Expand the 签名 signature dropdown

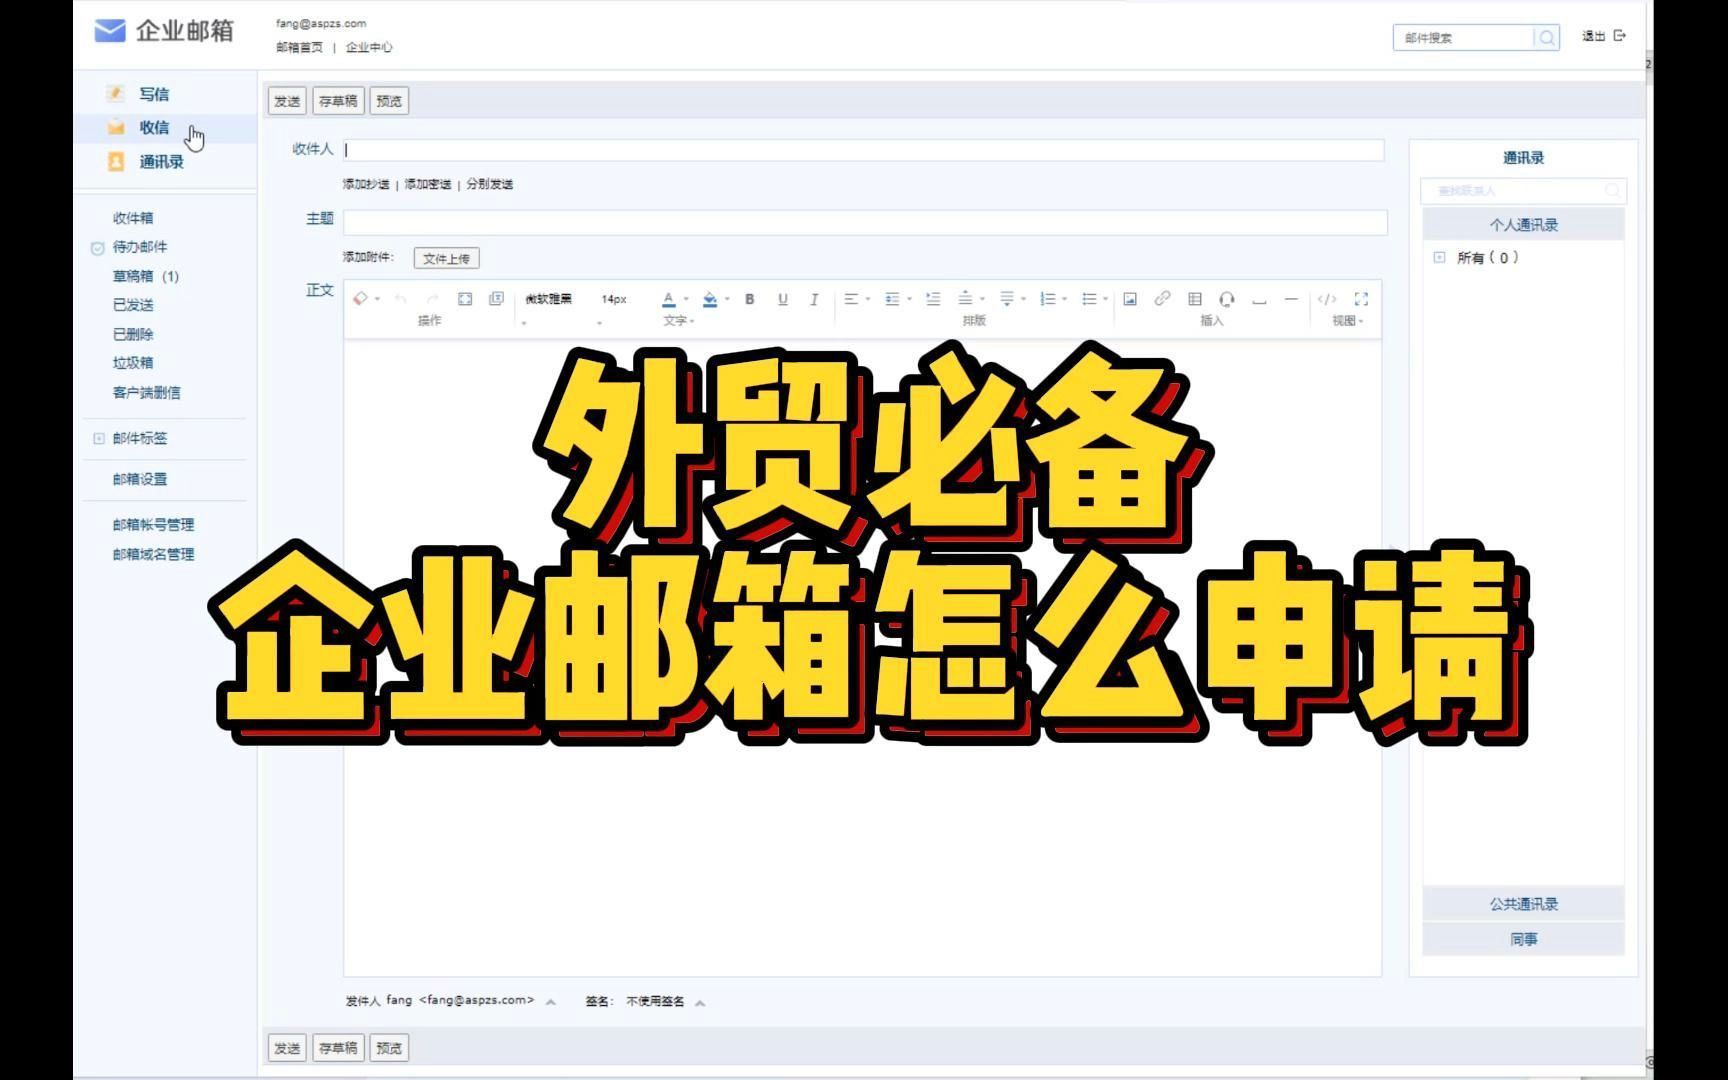pyautogui.click(x=700, y=999)
